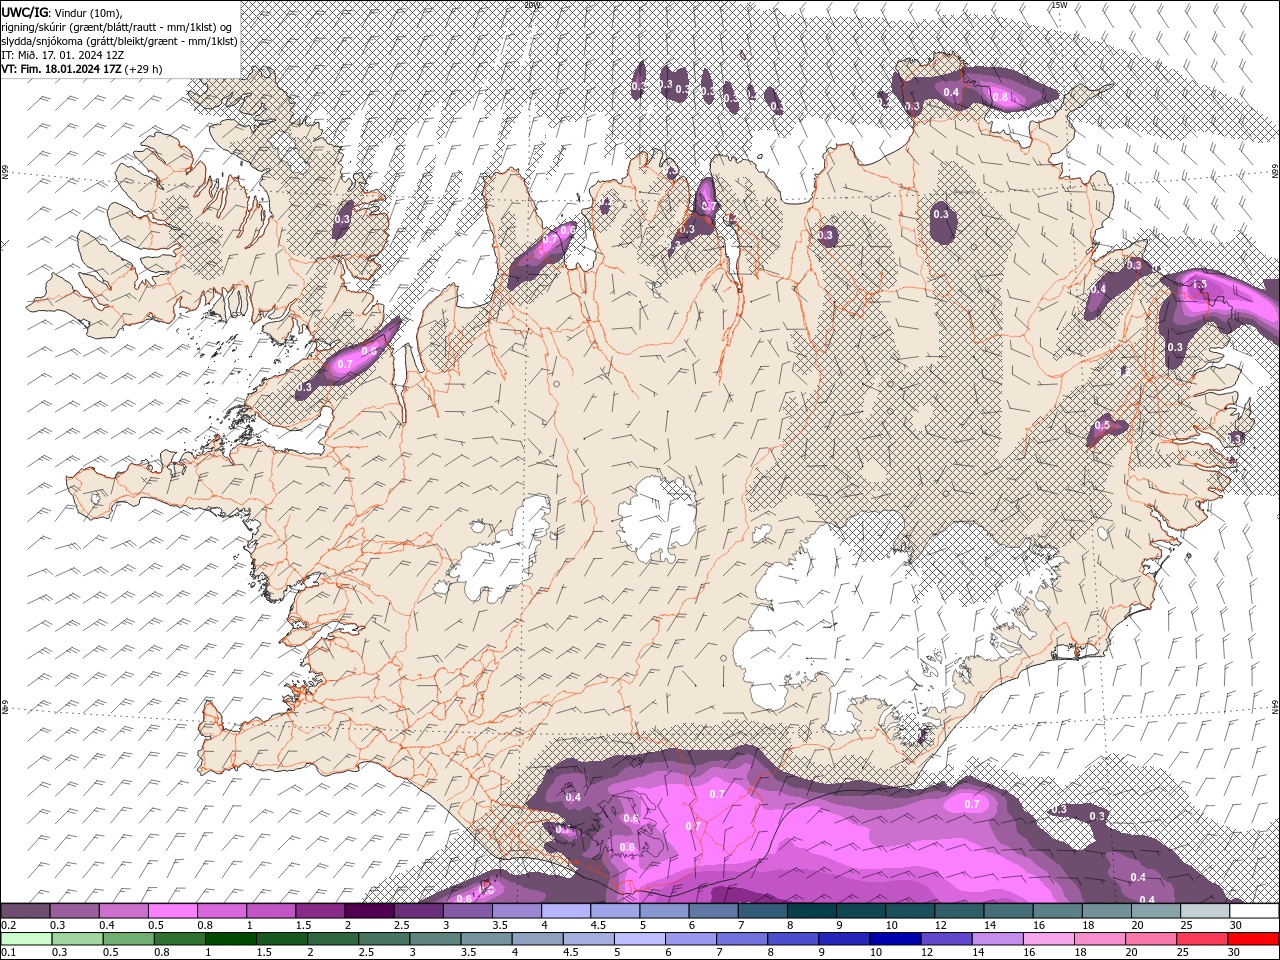Click the pale green 0.1 rain swatch
Screen dimensions: 1280x960
click(x=26, y=939)
